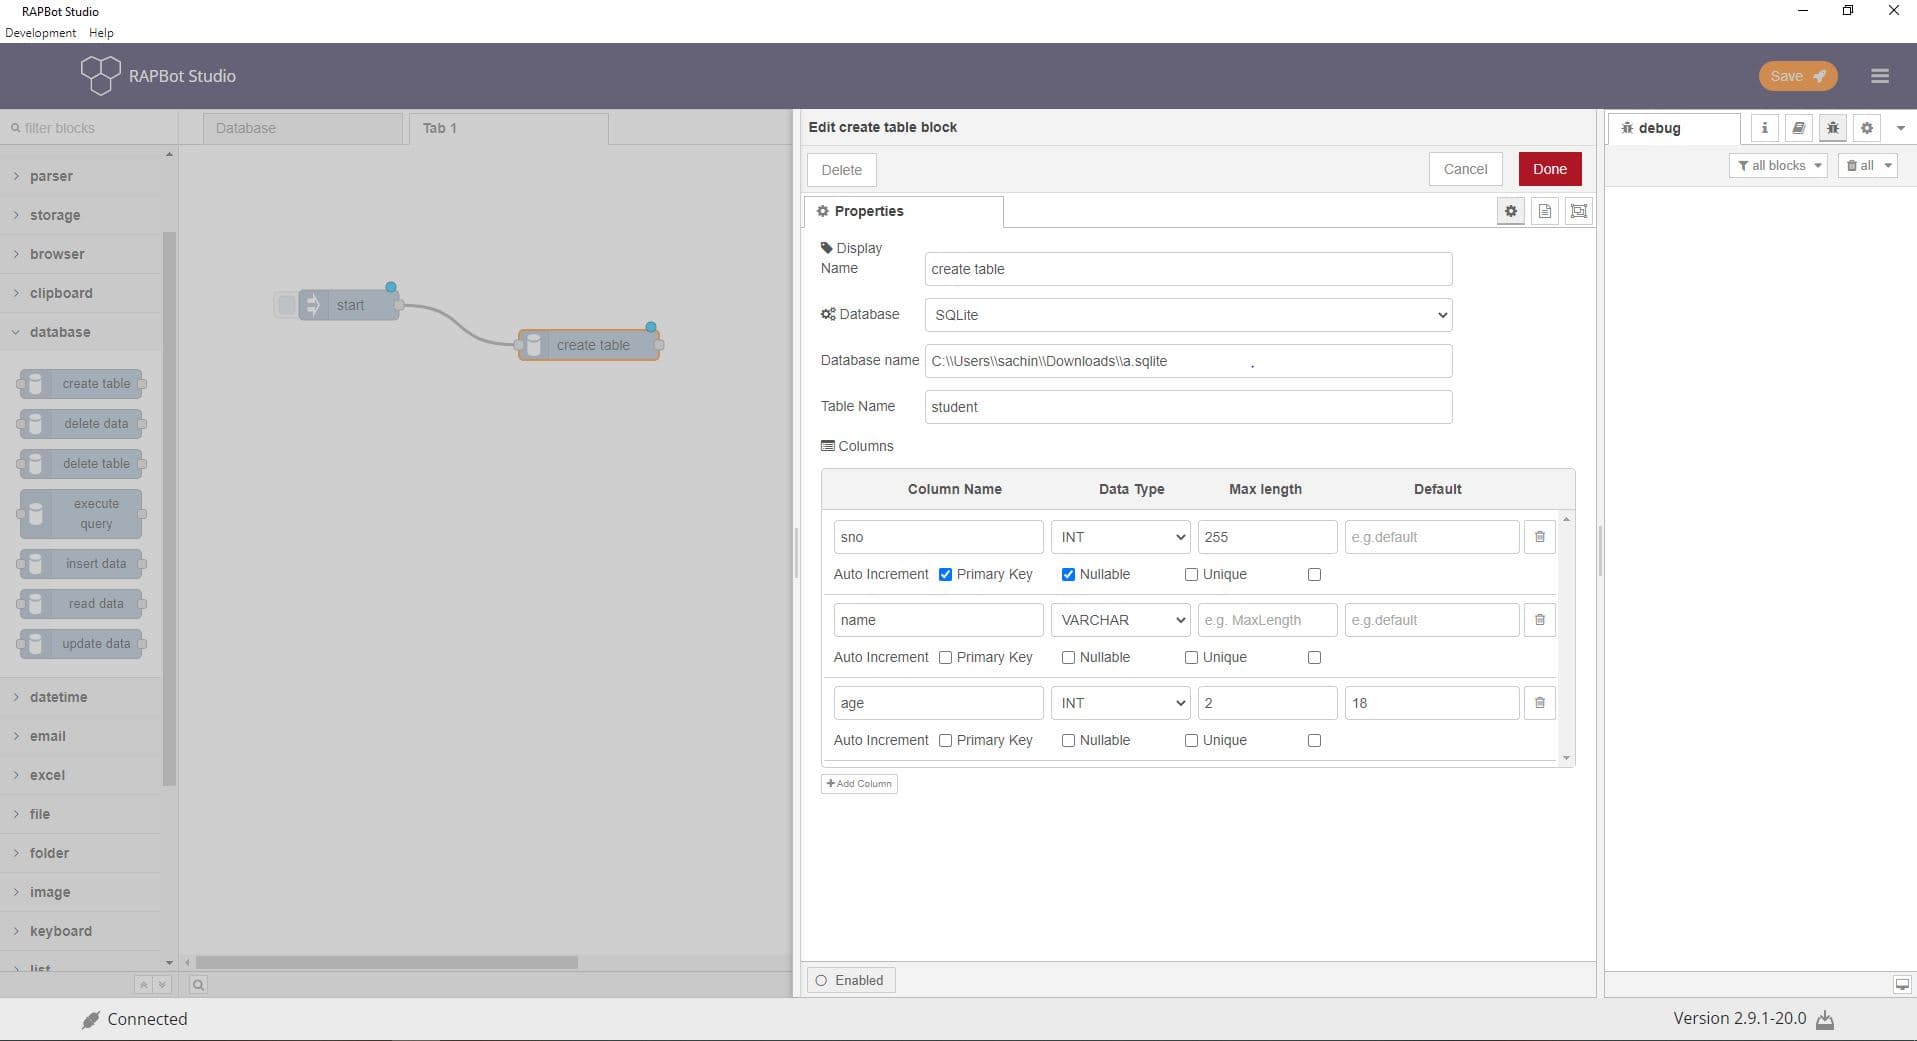
Task: Delete the age column with trash icon
Action: 1540,703
